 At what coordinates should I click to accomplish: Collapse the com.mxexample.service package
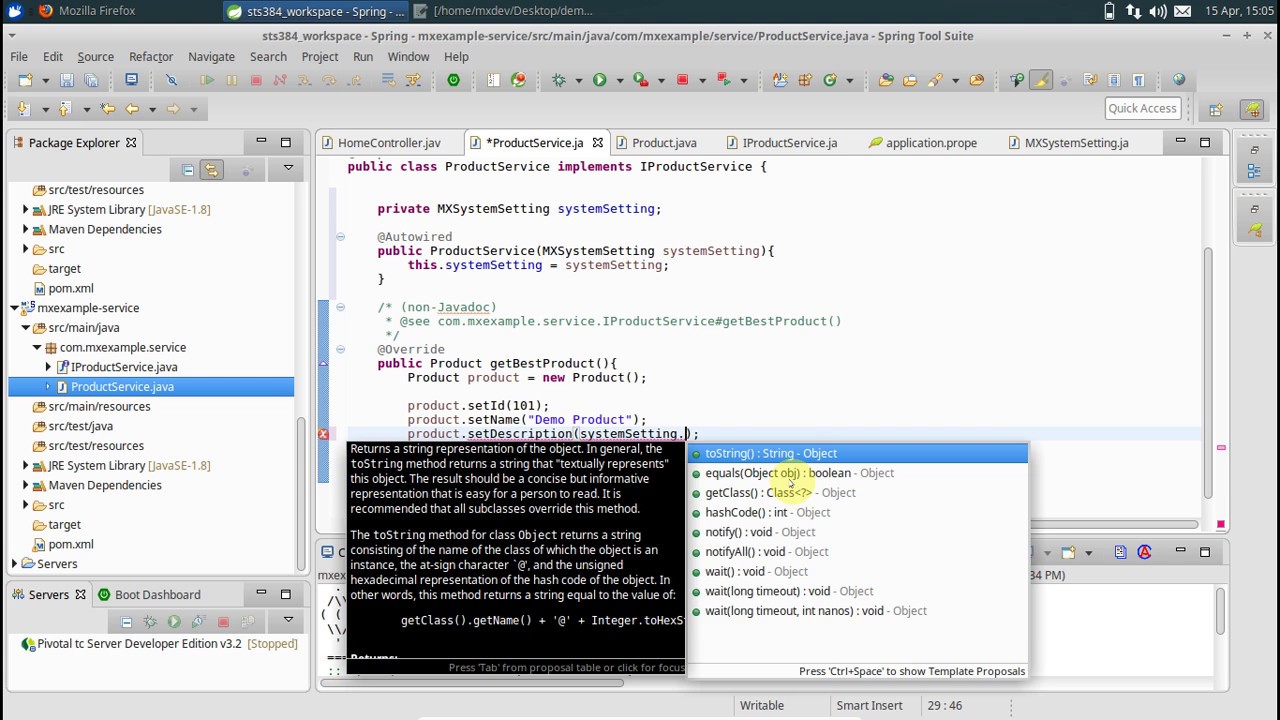37,347
